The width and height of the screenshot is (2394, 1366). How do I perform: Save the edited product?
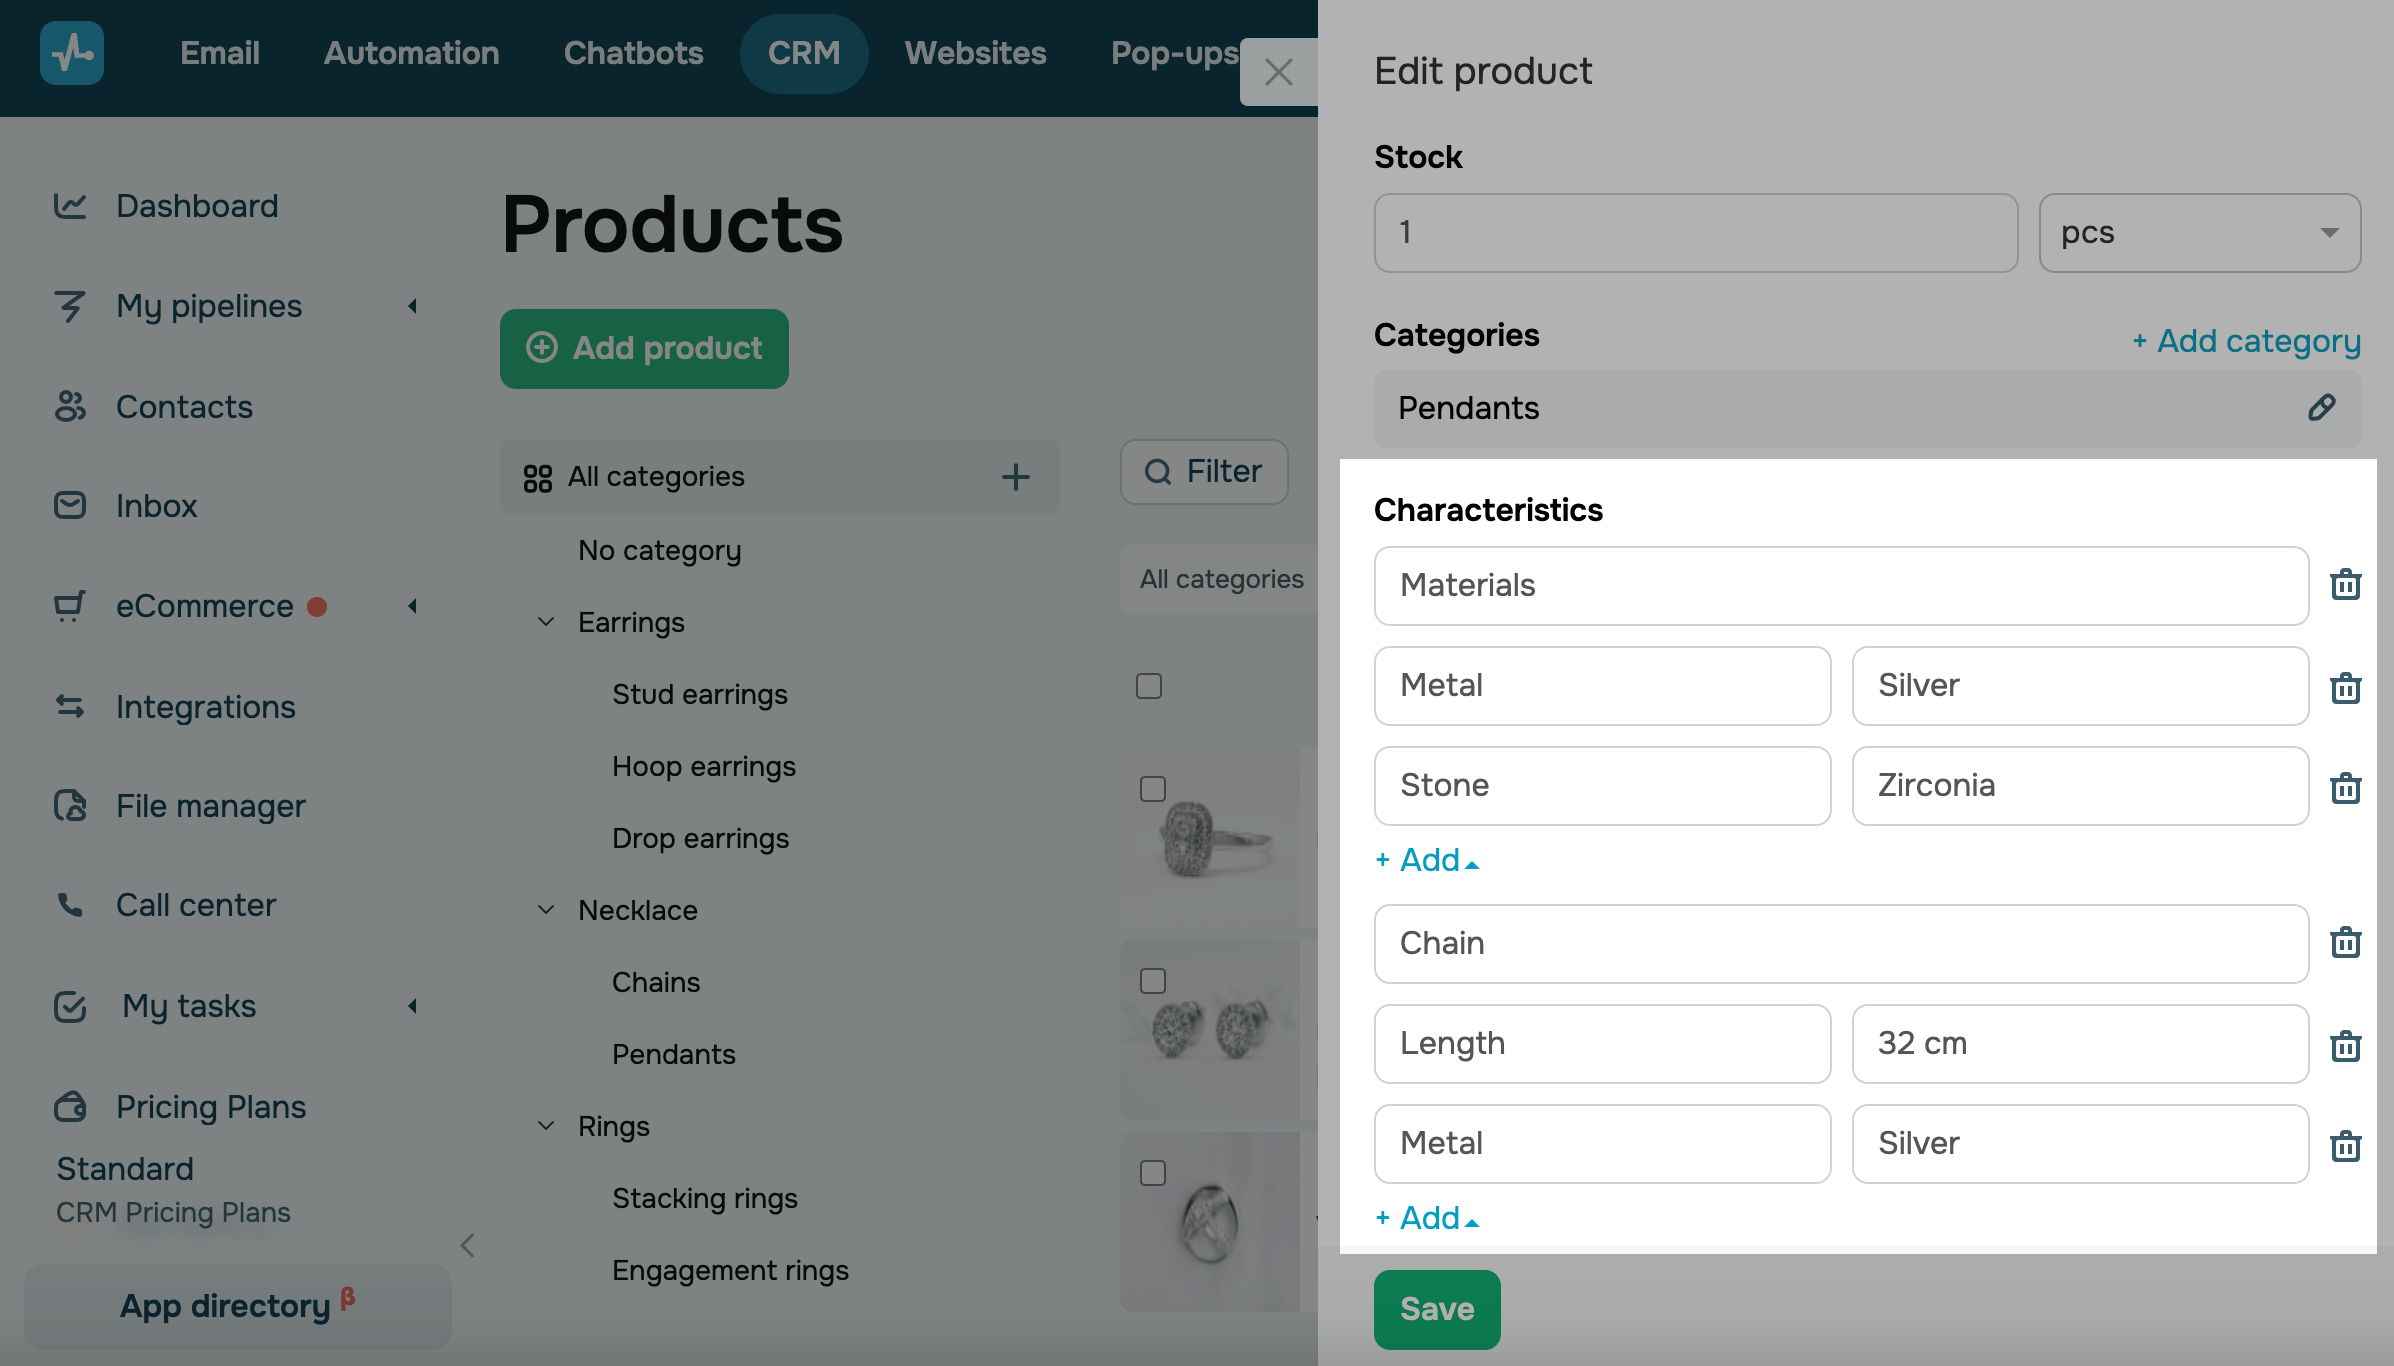click(x=1436, y=1309)
